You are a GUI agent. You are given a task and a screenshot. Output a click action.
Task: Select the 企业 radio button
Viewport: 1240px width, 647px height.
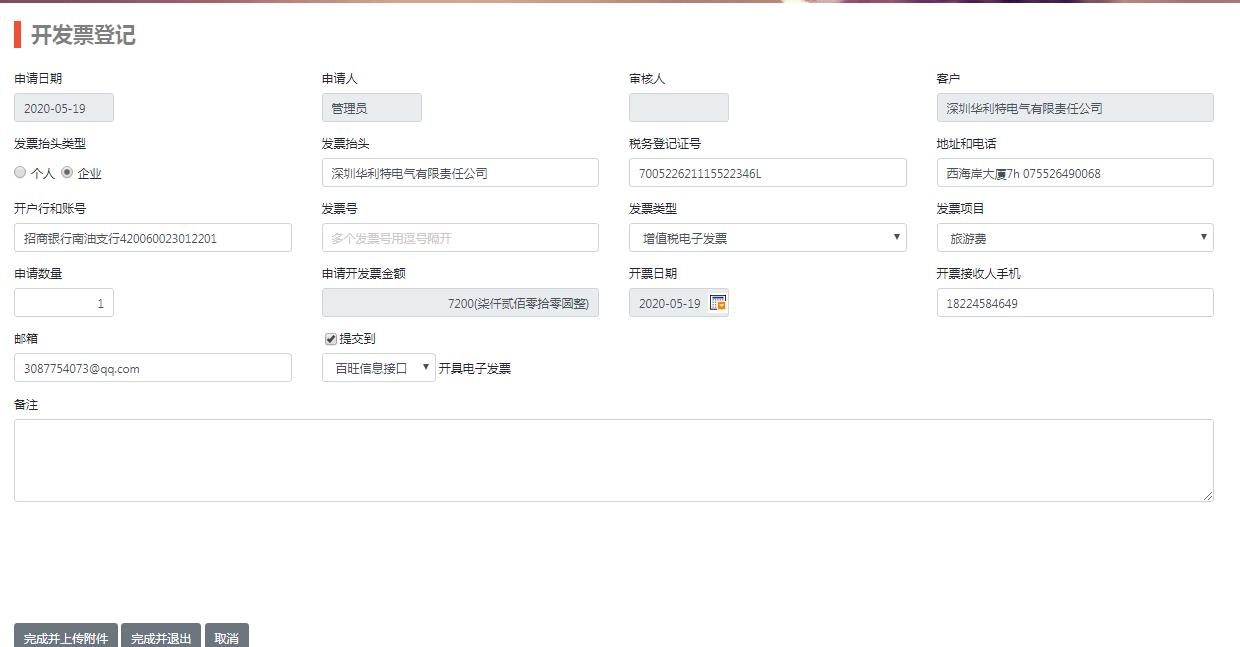pyautogui.click(x=67, y=172)
